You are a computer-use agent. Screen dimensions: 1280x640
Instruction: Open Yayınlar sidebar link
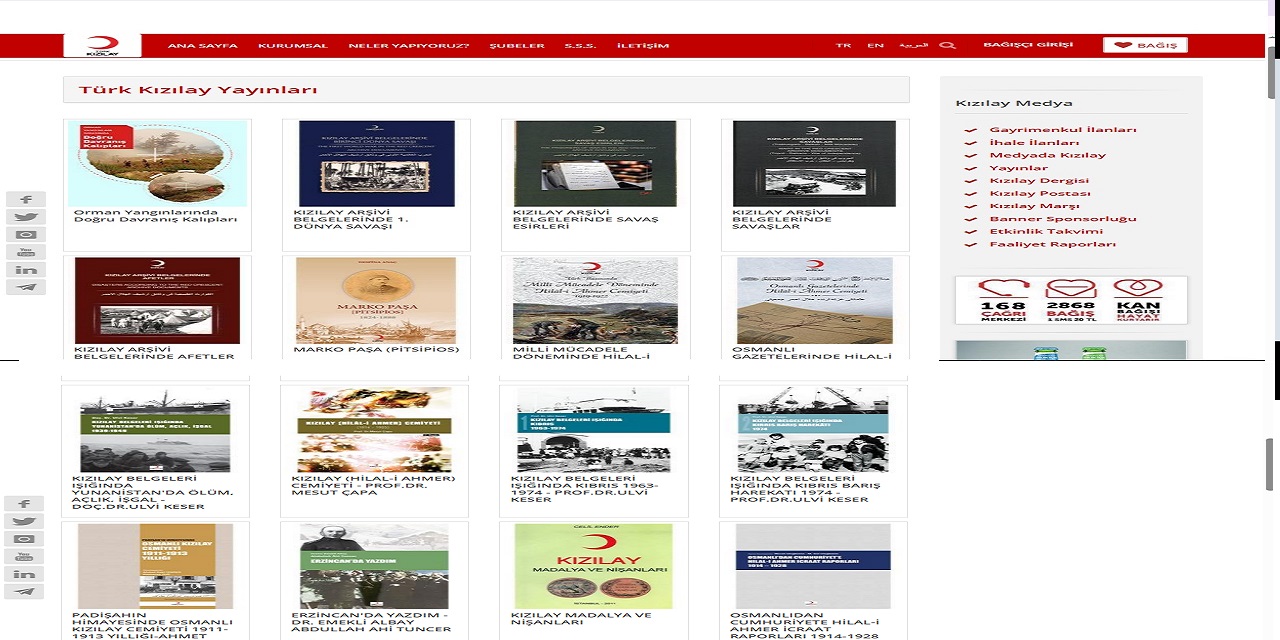coord(1019,168)
